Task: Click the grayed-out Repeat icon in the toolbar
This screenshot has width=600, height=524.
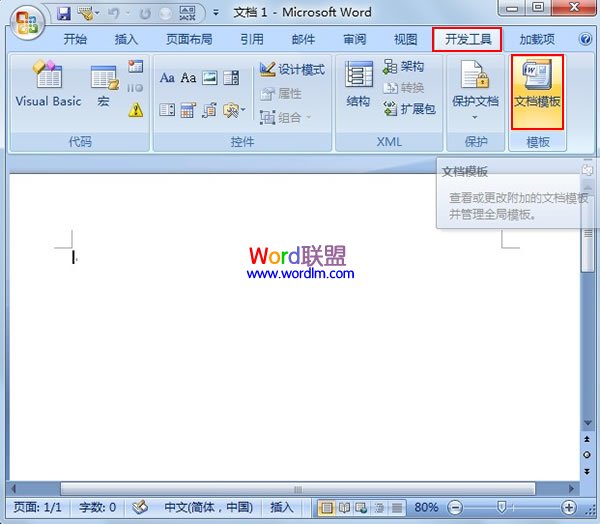Action: (145, 14)
